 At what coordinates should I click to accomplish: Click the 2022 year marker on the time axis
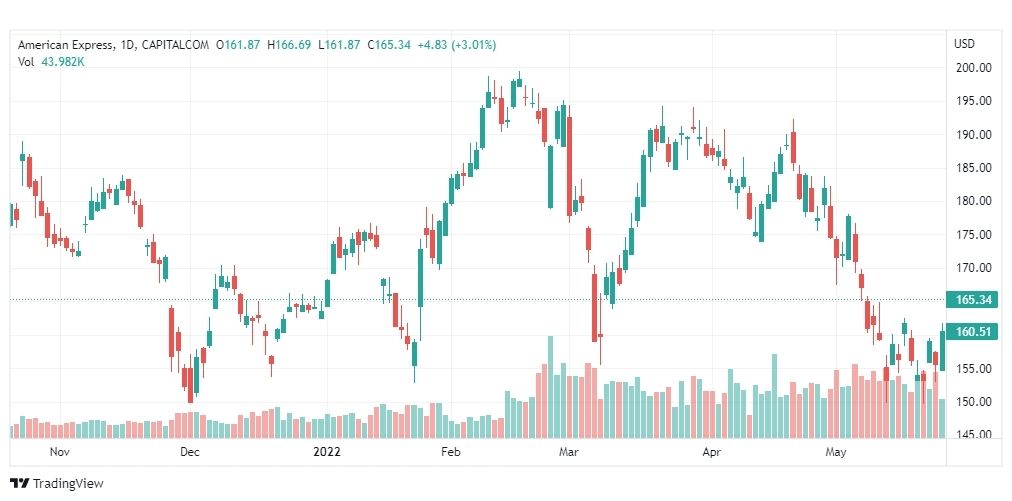tap(327, 452)
